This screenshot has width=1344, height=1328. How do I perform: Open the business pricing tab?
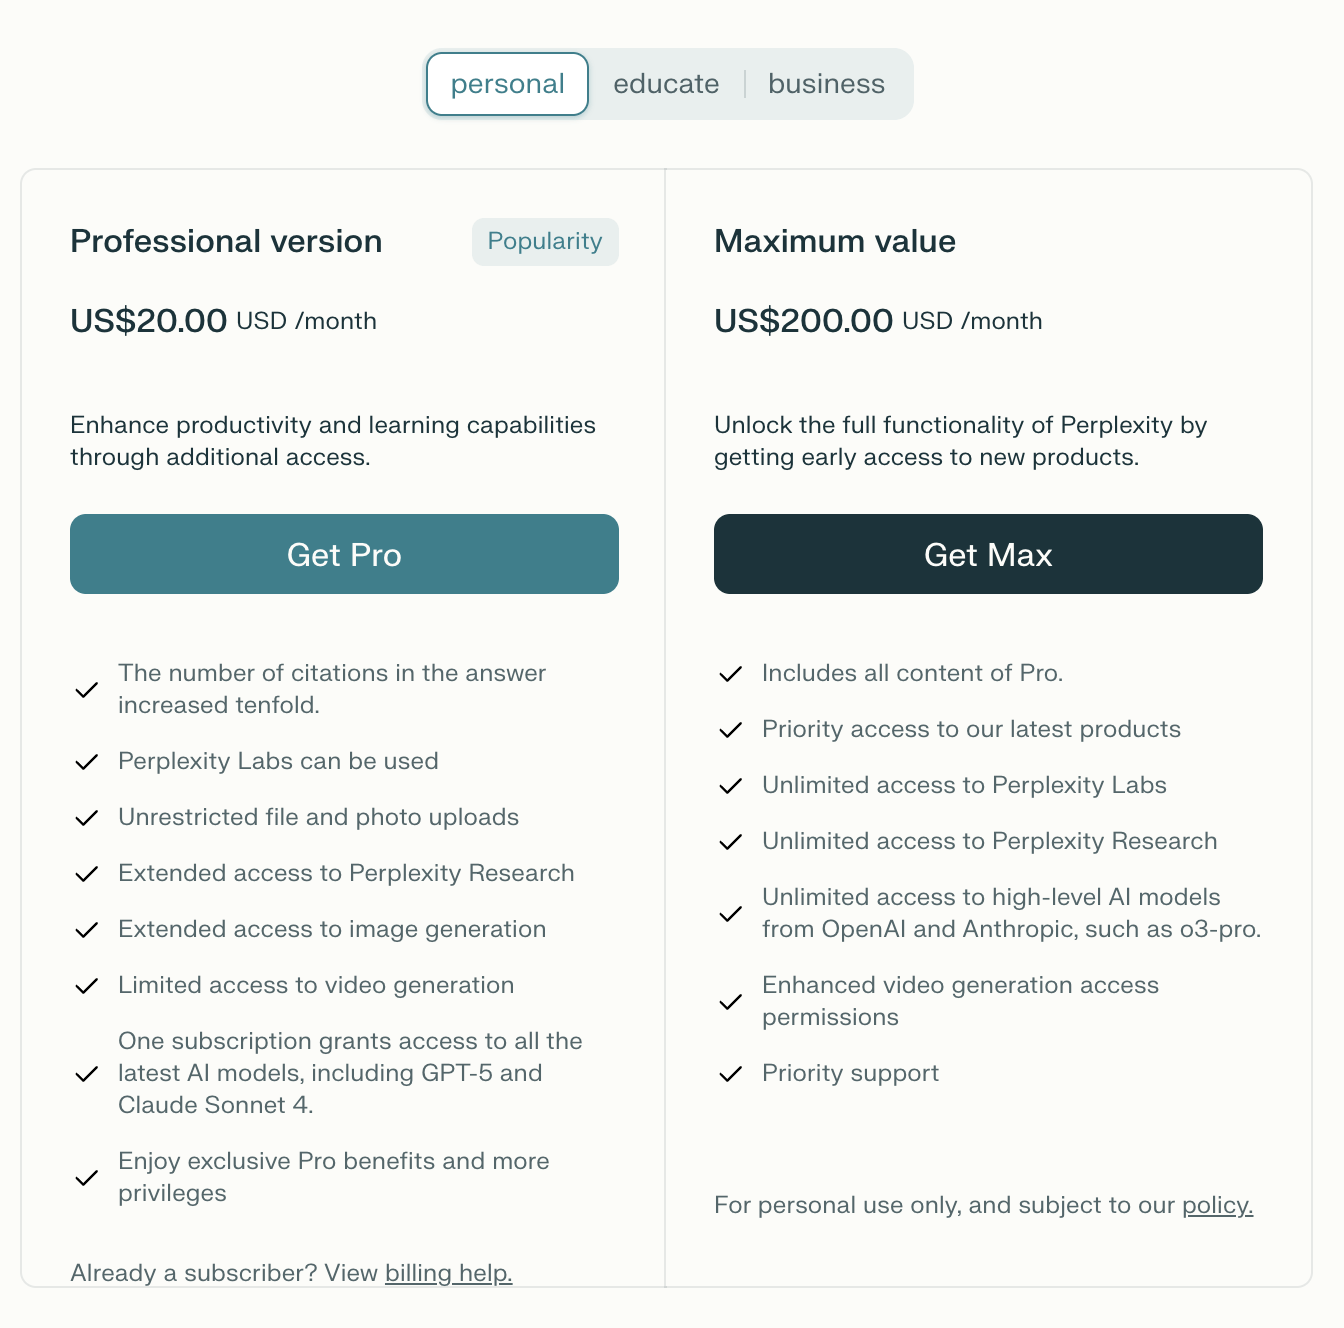pos(826,84)
